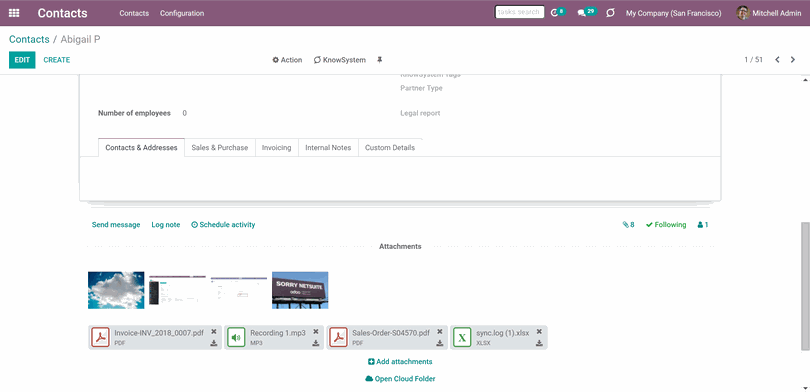Download sync.log (1).xlsx attachment
The image size is (810, 392).
(x=539, y=343)
